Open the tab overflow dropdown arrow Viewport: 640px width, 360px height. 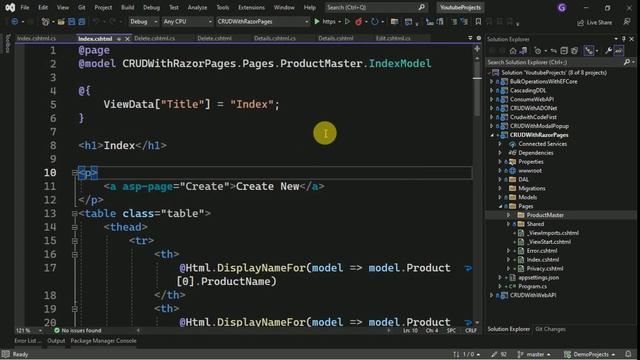(470, 38)
